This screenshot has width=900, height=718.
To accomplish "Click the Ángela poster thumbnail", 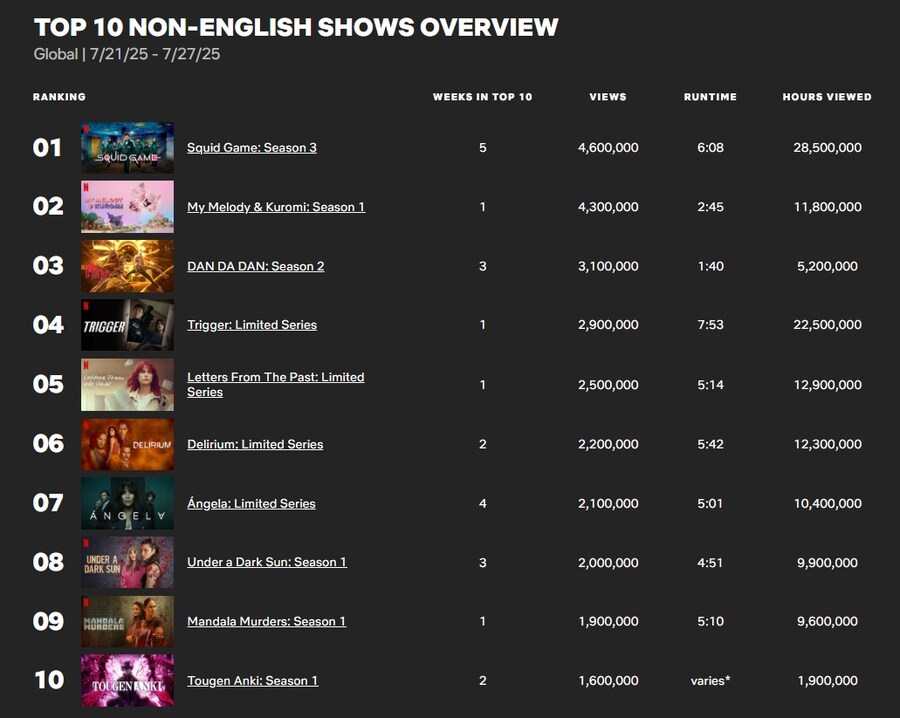I will pos(127,503).
